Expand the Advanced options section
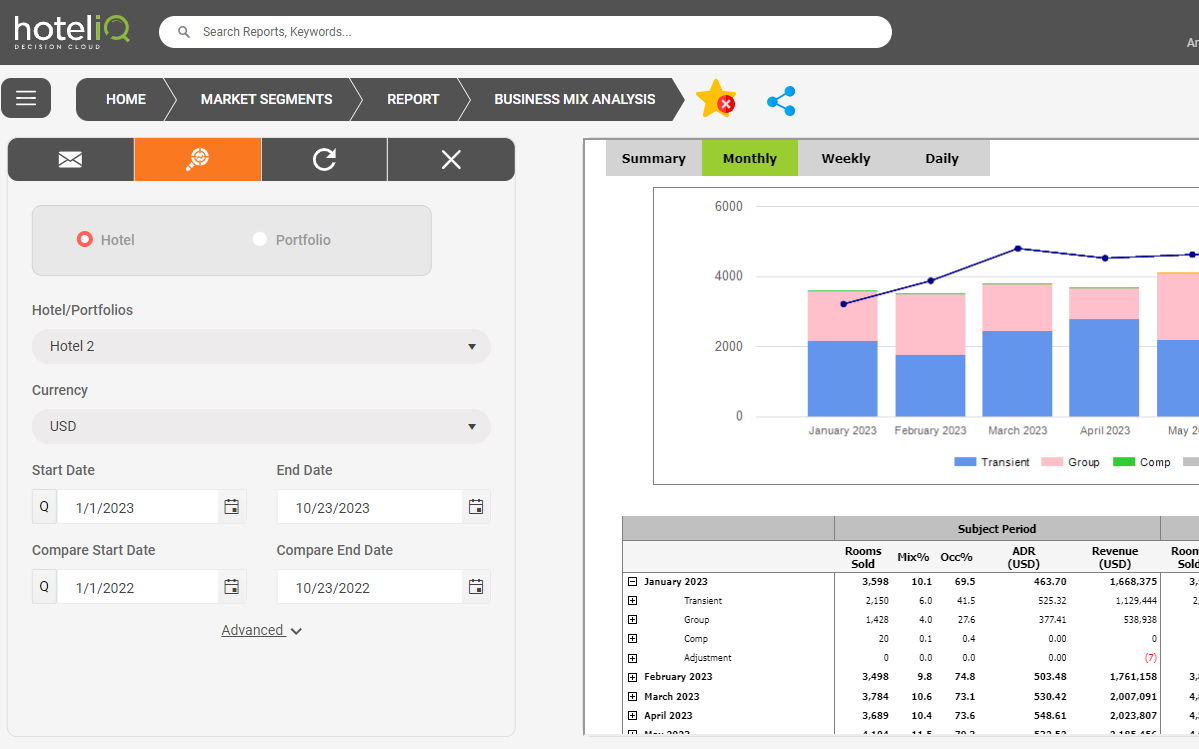 click(x=261, y=630)
